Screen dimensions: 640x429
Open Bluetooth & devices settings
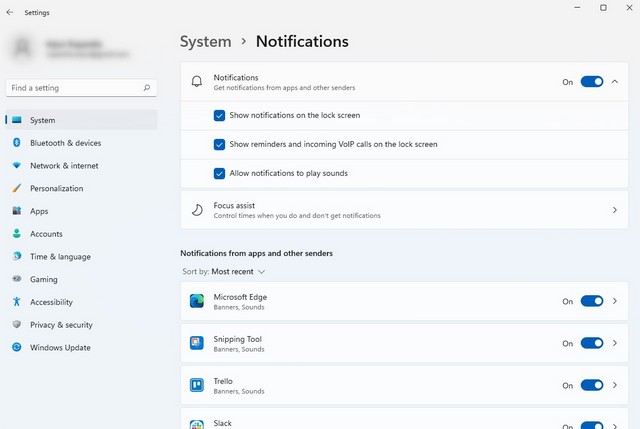(x=82, y=143)
